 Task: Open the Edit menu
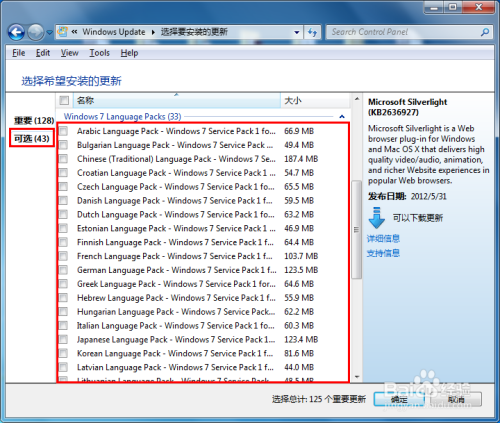pyautogui.click(x=43, y=53)
